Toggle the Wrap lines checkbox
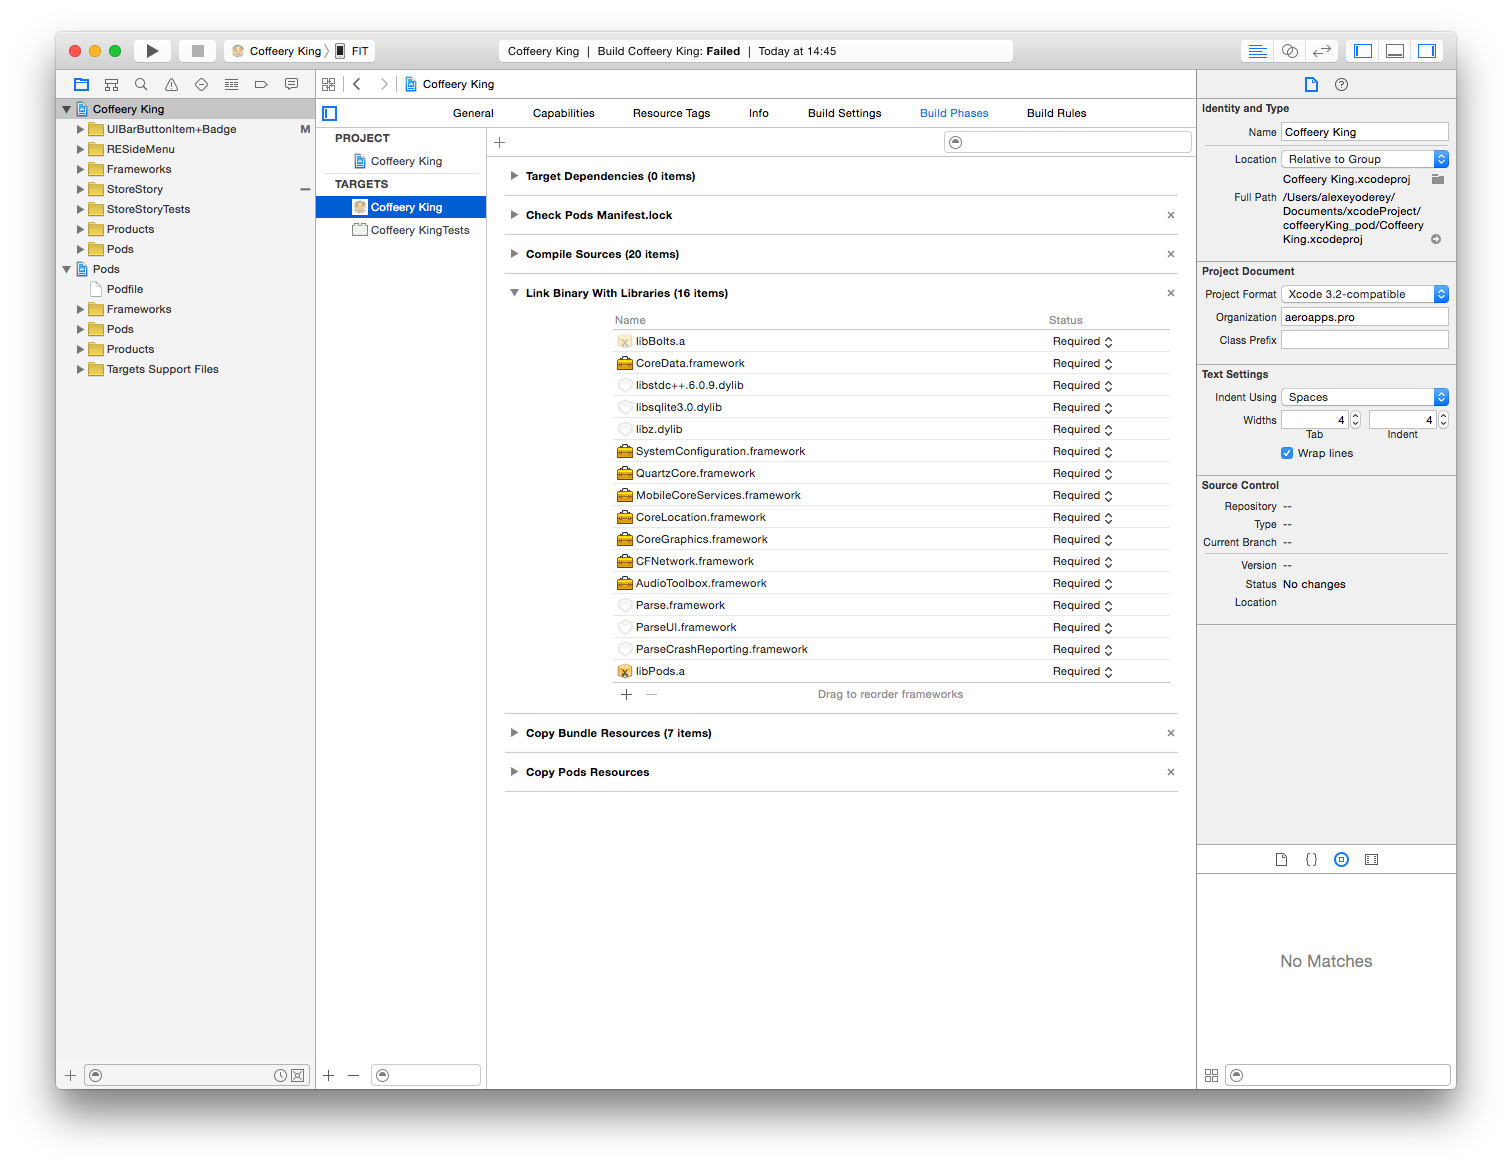Screen dimensions: 1512x1169 [x=1287, y=454]
